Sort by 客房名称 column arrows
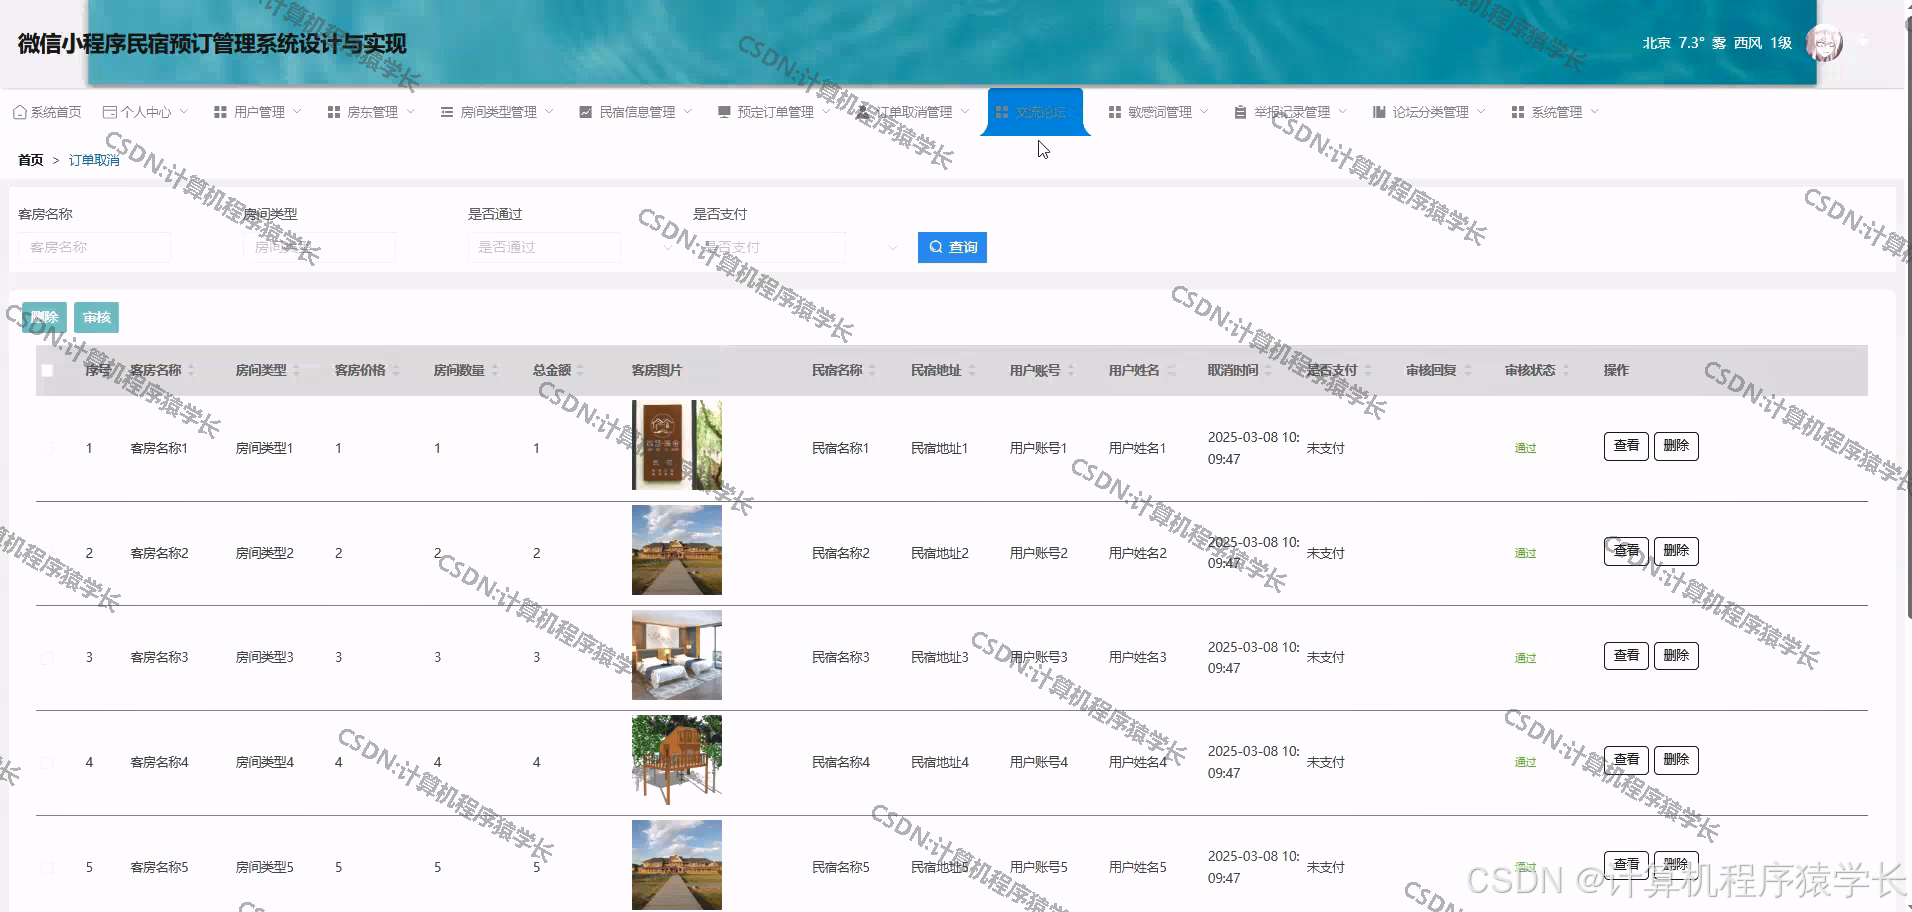1912x912 pixels. [191, 370]
